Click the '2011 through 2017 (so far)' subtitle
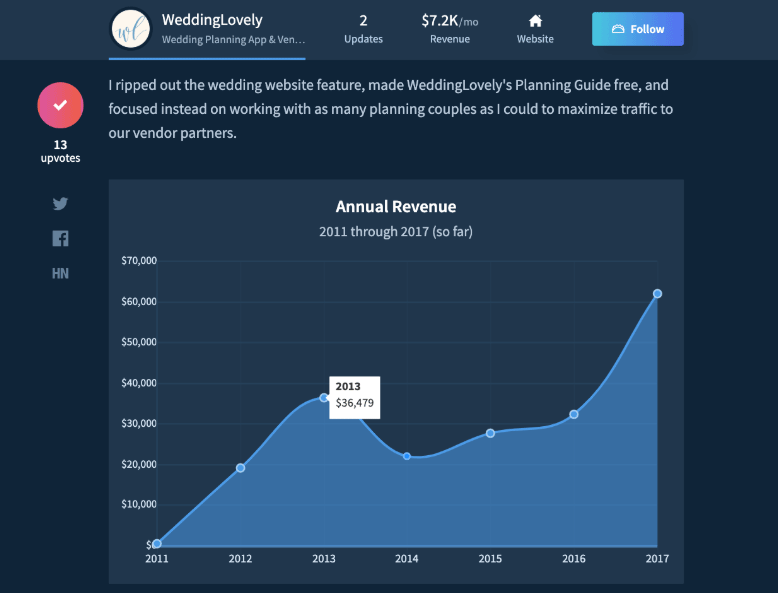The width and height of the screenshot is (778, 593). tap(396, 232)
